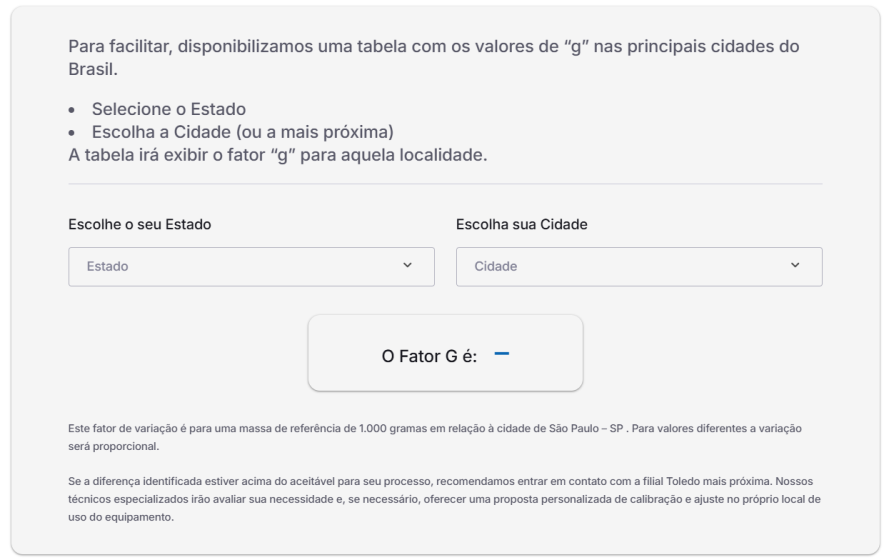The height and width of the screenshot is (560, 889).
Task: Click the "Escolha sua Cidade" label
Action: (x=521, y=223)
